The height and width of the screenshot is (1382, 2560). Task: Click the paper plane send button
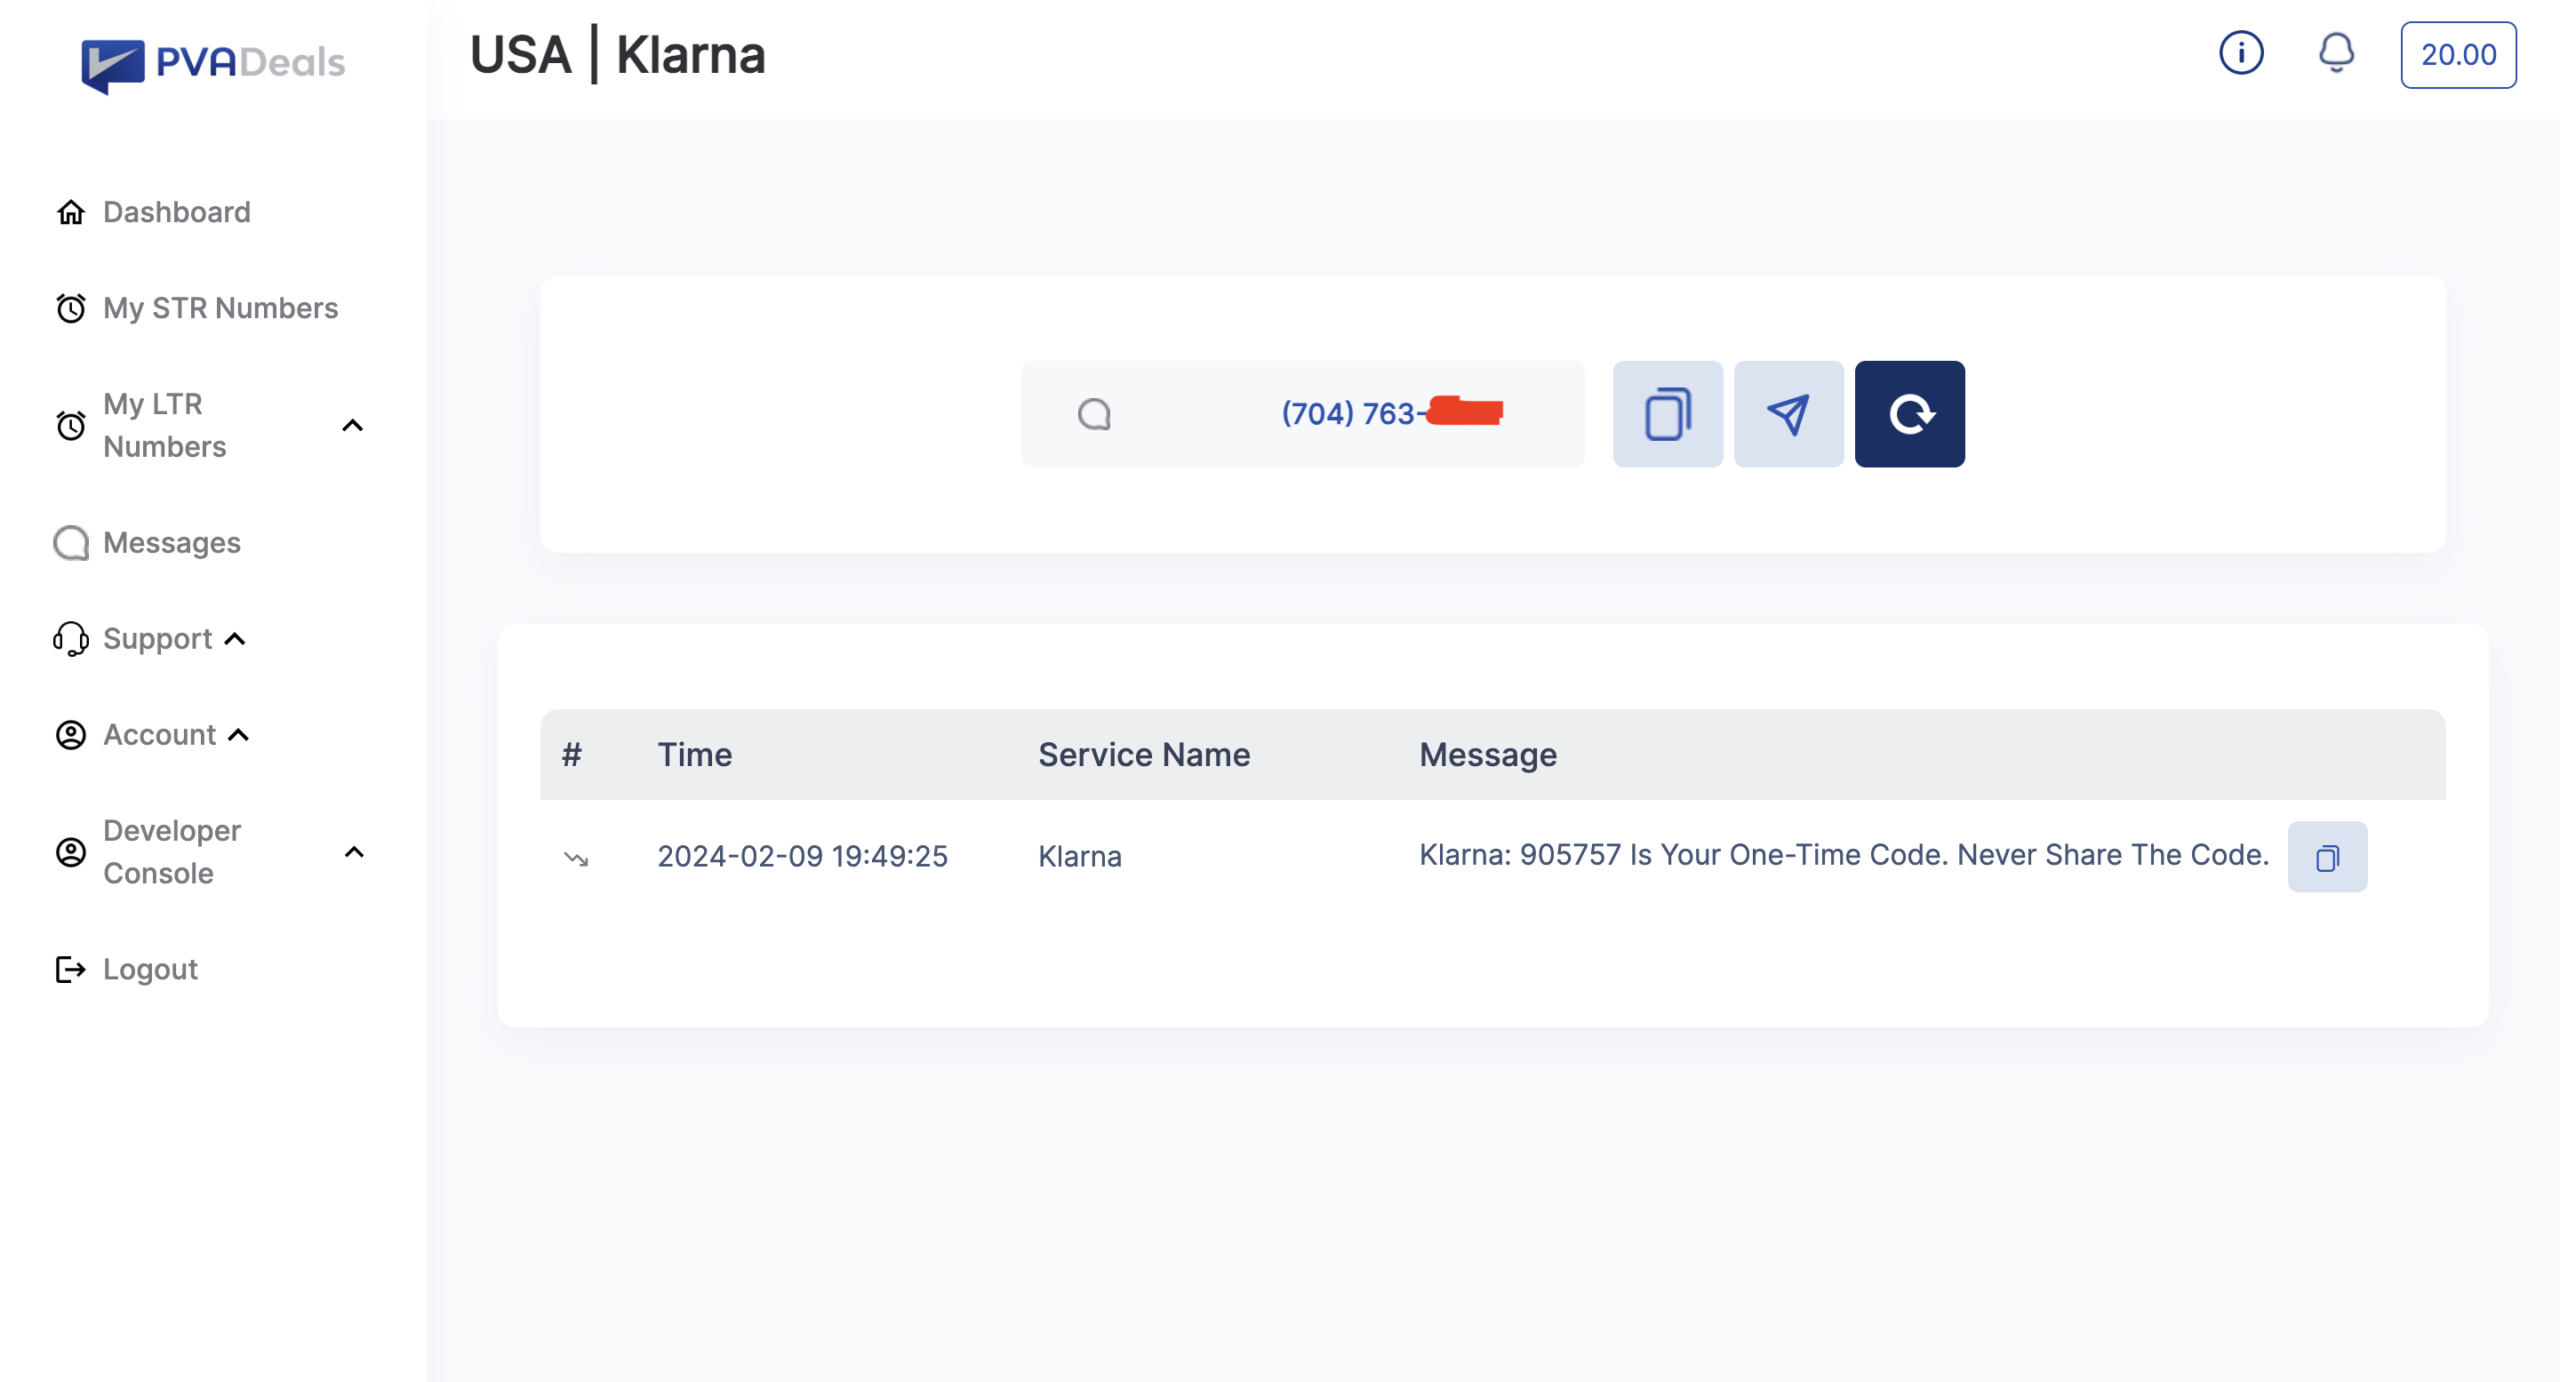click(1789, 414)
